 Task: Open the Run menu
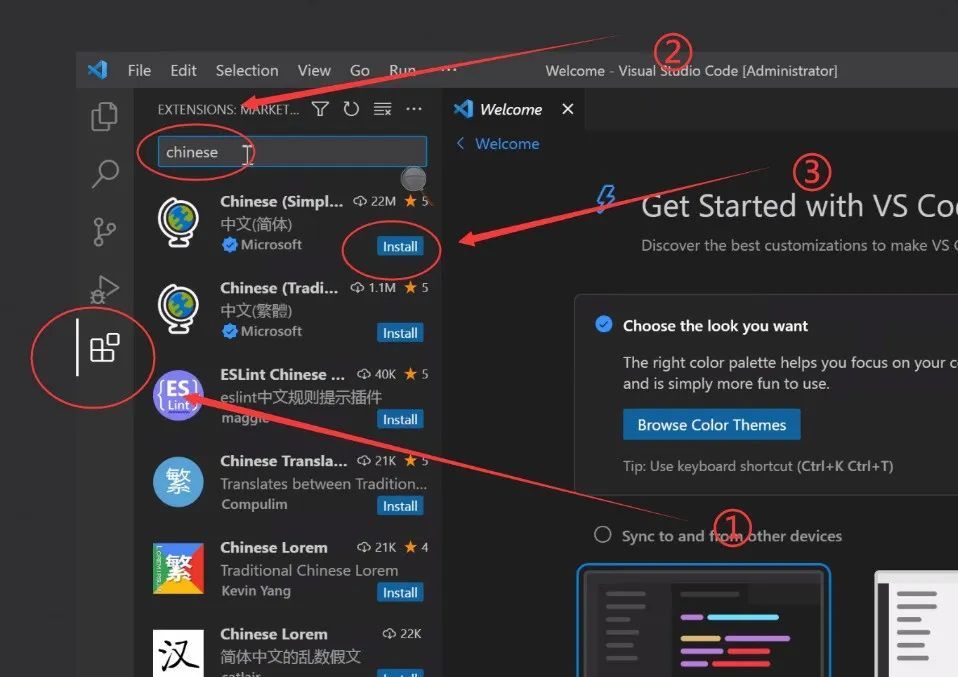[402, 71]
